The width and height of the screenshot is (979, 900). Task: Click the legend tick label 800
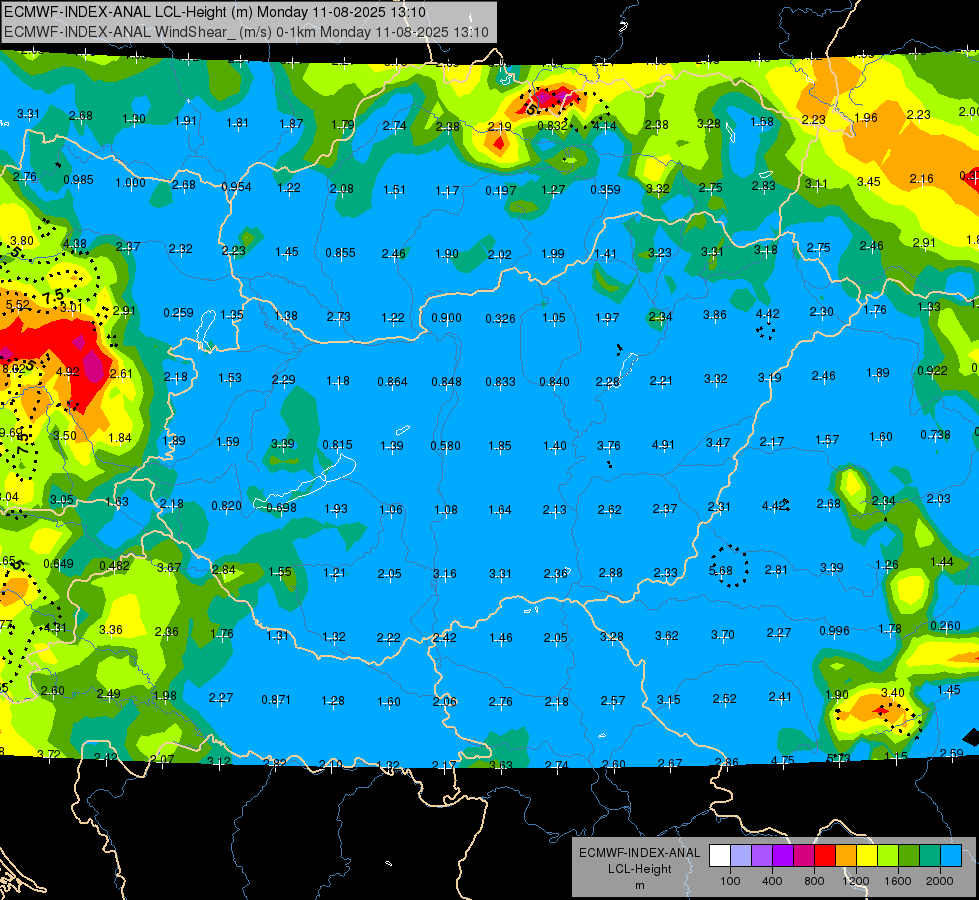(x=814, y=881)
